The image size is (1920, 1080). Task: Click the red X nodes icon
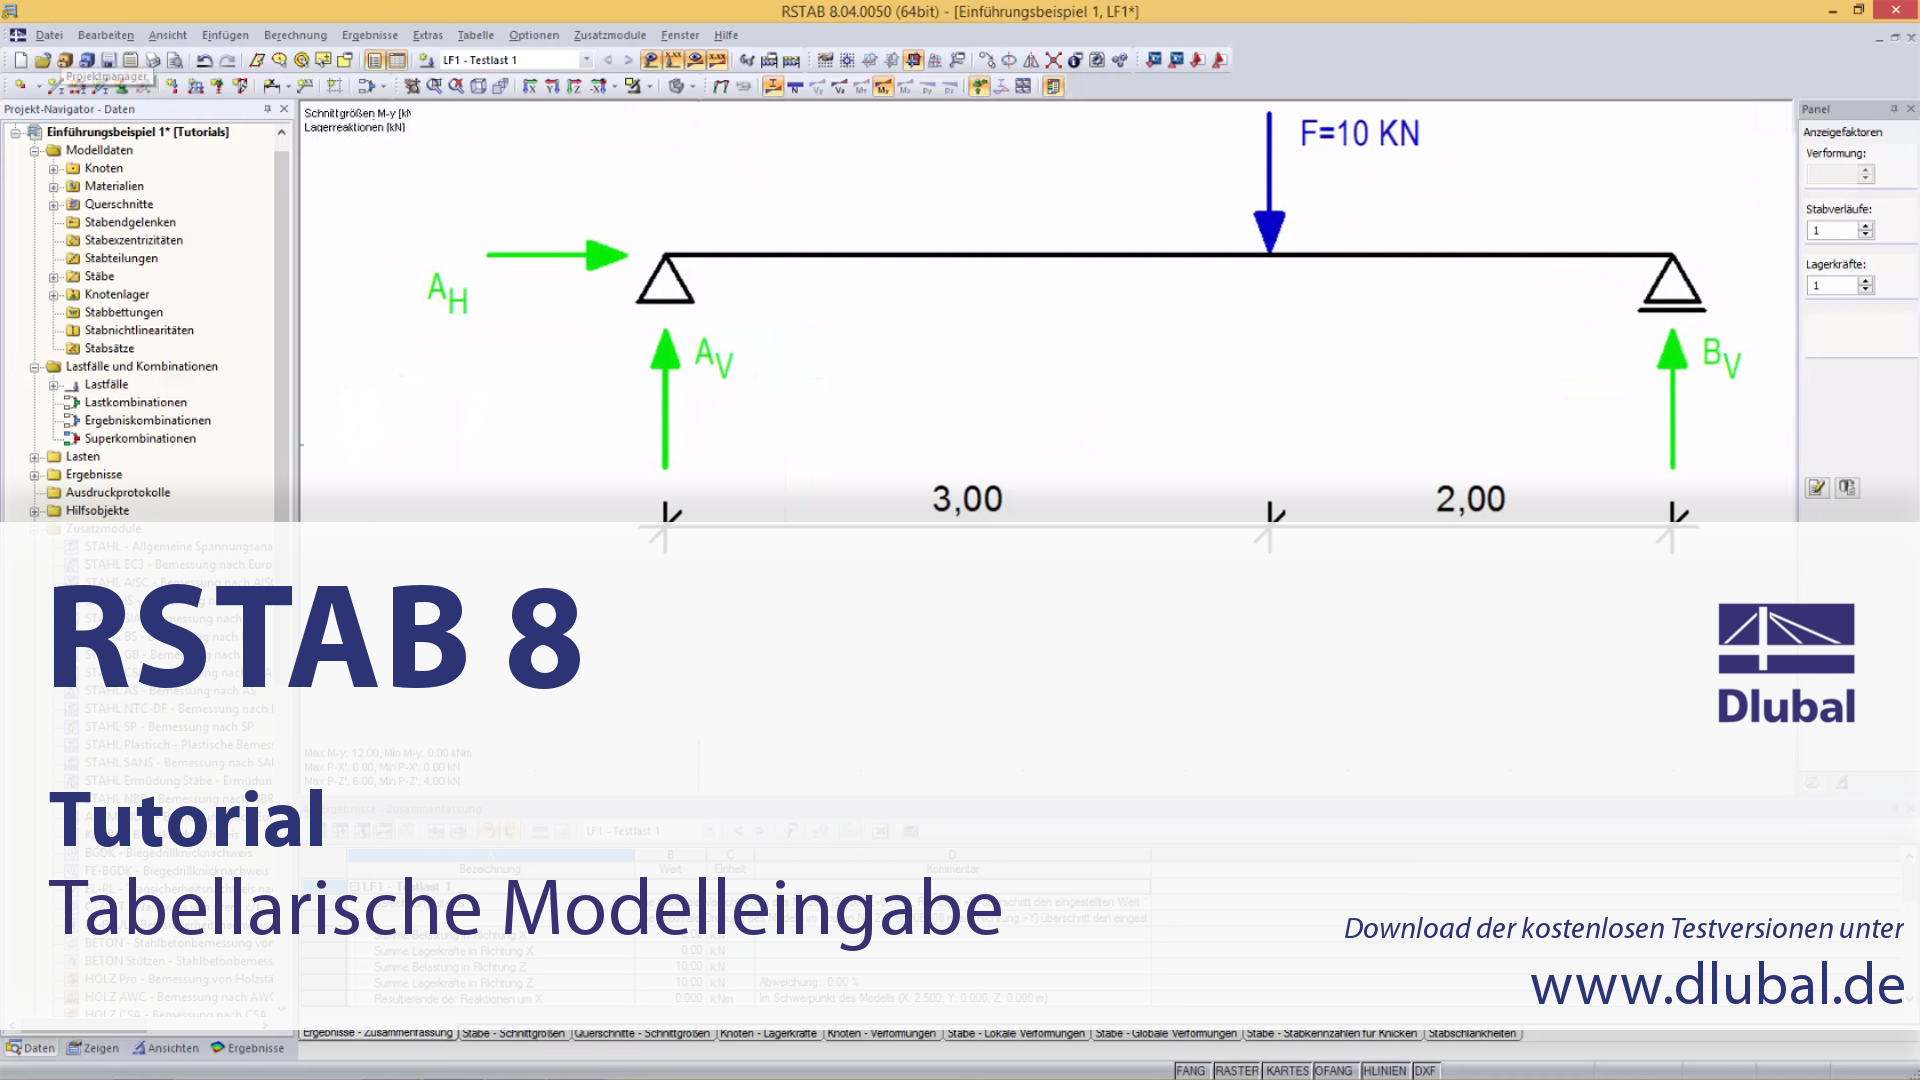(1053, 60)
